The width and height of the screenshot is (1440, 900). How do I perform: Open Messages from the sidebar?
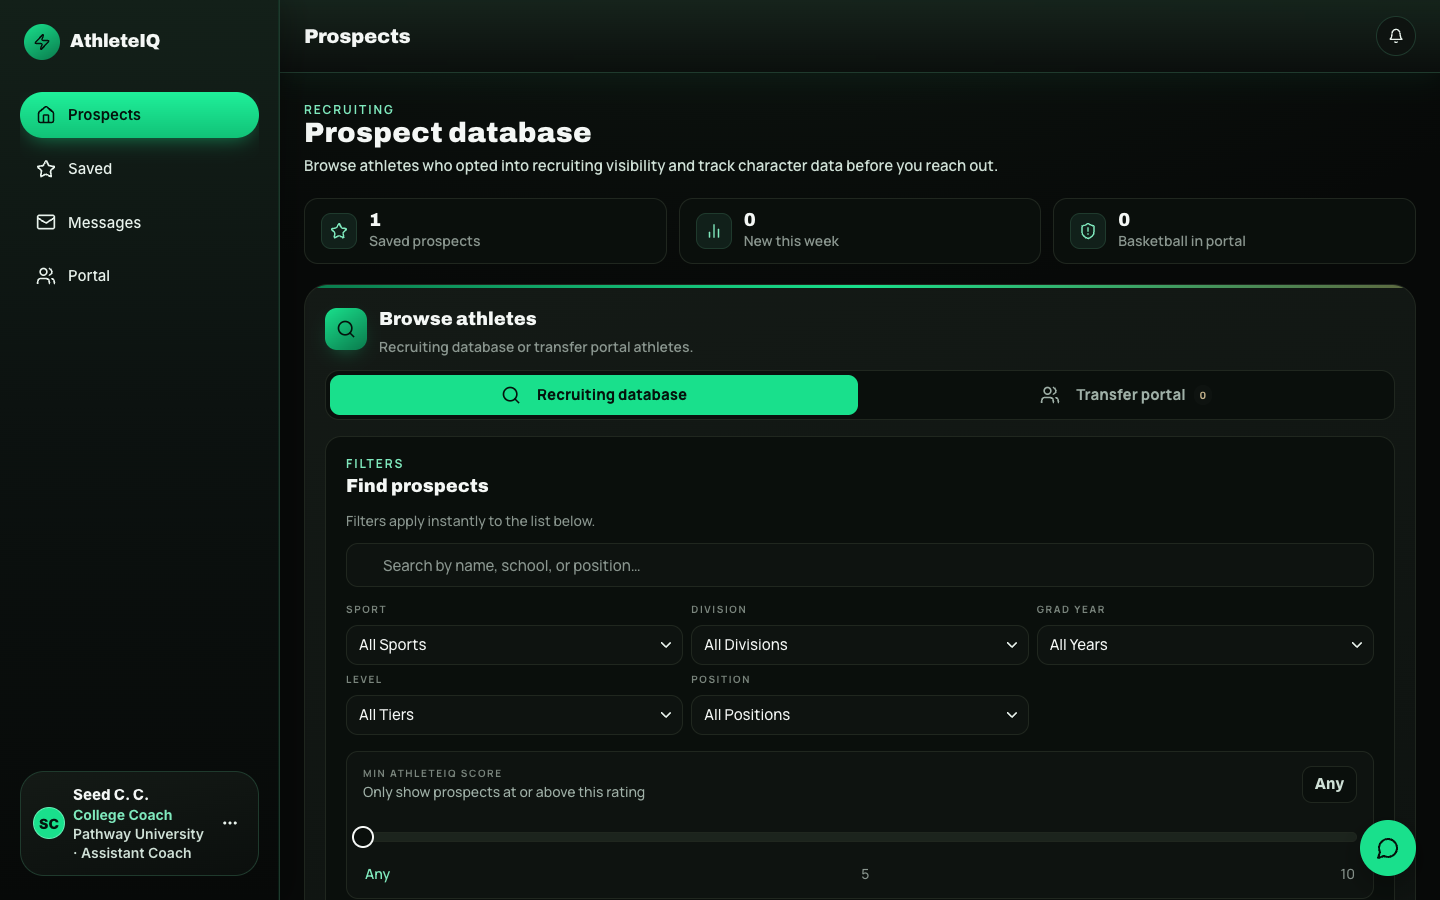pyautogui.click(x=139, y=222)
